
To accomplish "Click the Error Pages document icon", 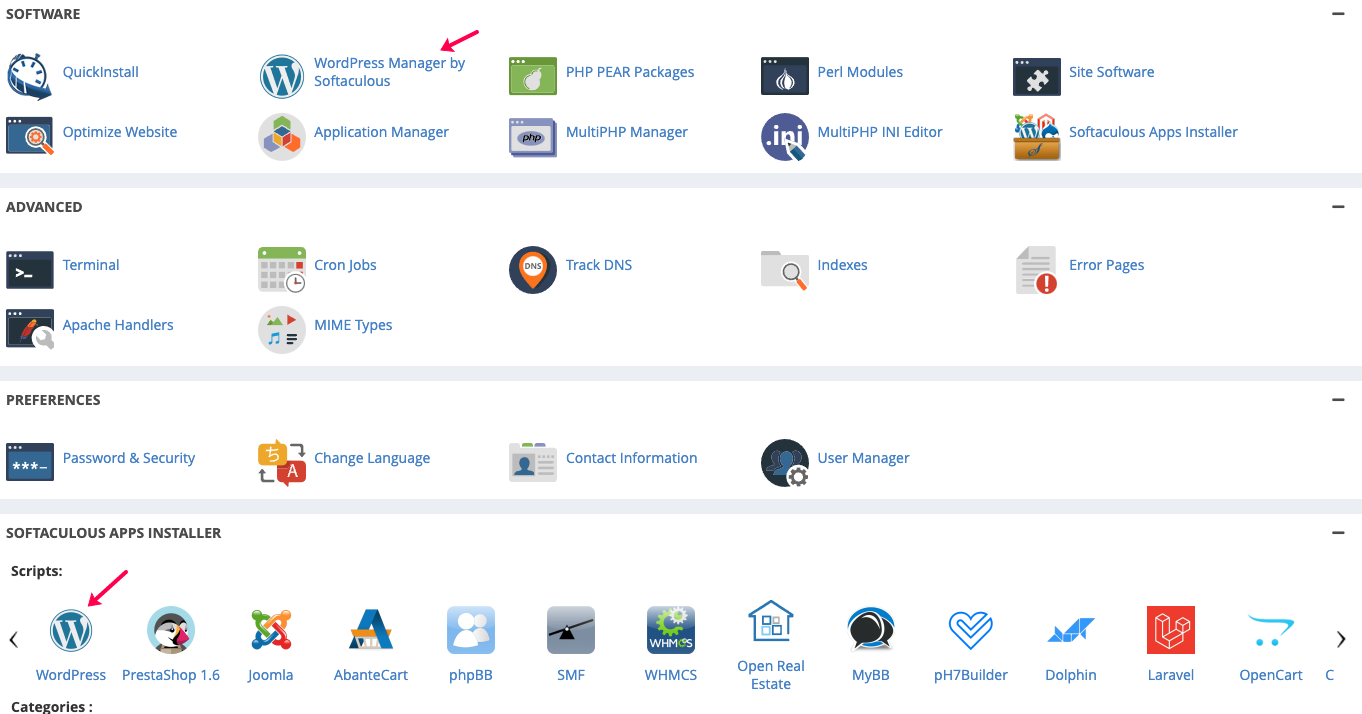I will tap(1037, 270).
